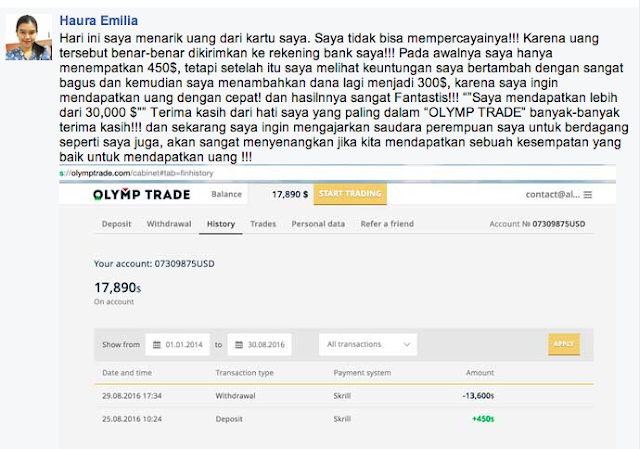Click the start date 01.01.2014 field
The width and height of the screenshot is (640, 449).
(x=177, y=345)
